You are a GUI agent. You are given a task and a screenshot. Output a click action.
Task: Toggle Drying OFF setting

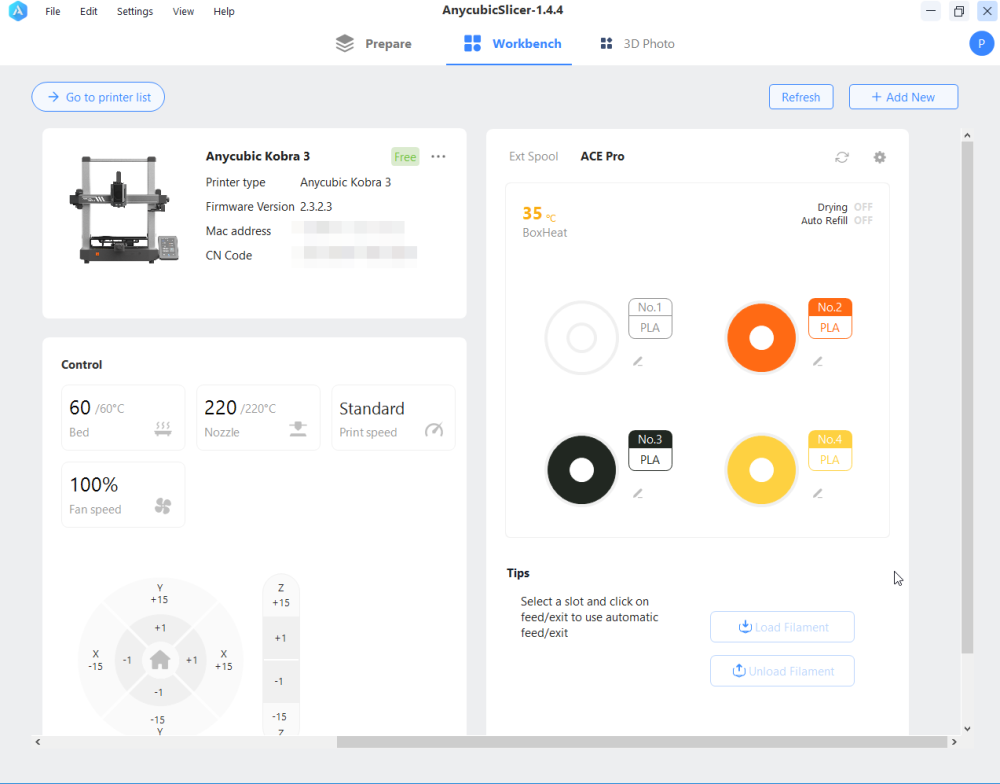pyautogui.click(x=864, y=207)
